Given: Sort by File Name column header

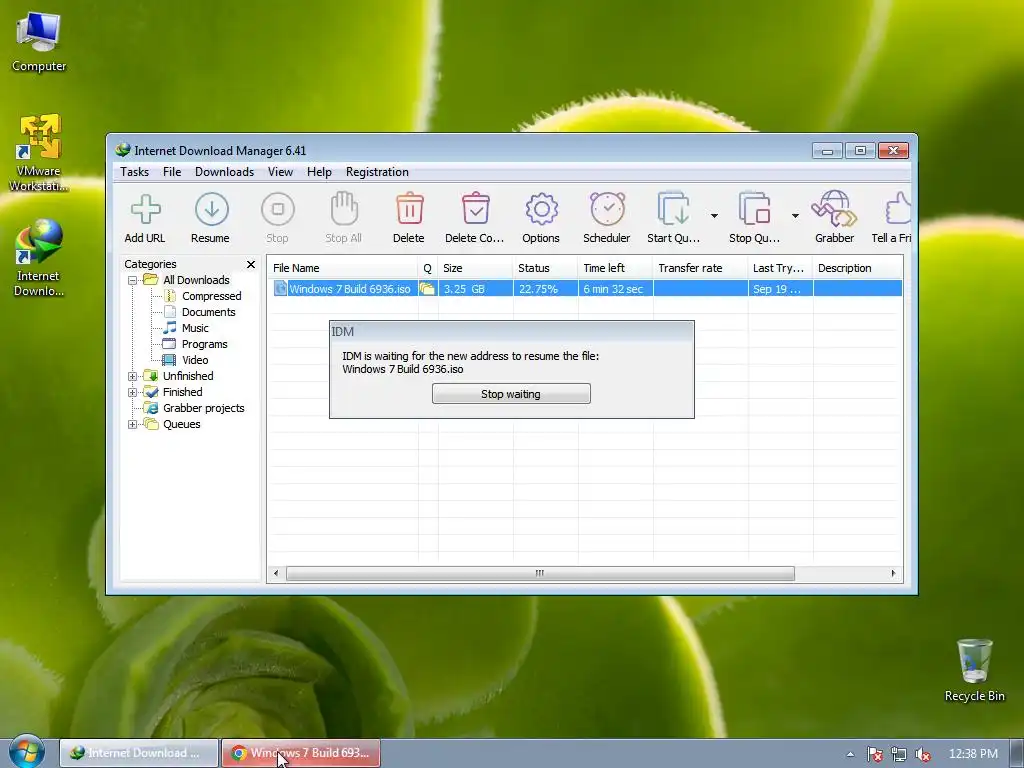Looking at the screenshot, I should 343,268.
